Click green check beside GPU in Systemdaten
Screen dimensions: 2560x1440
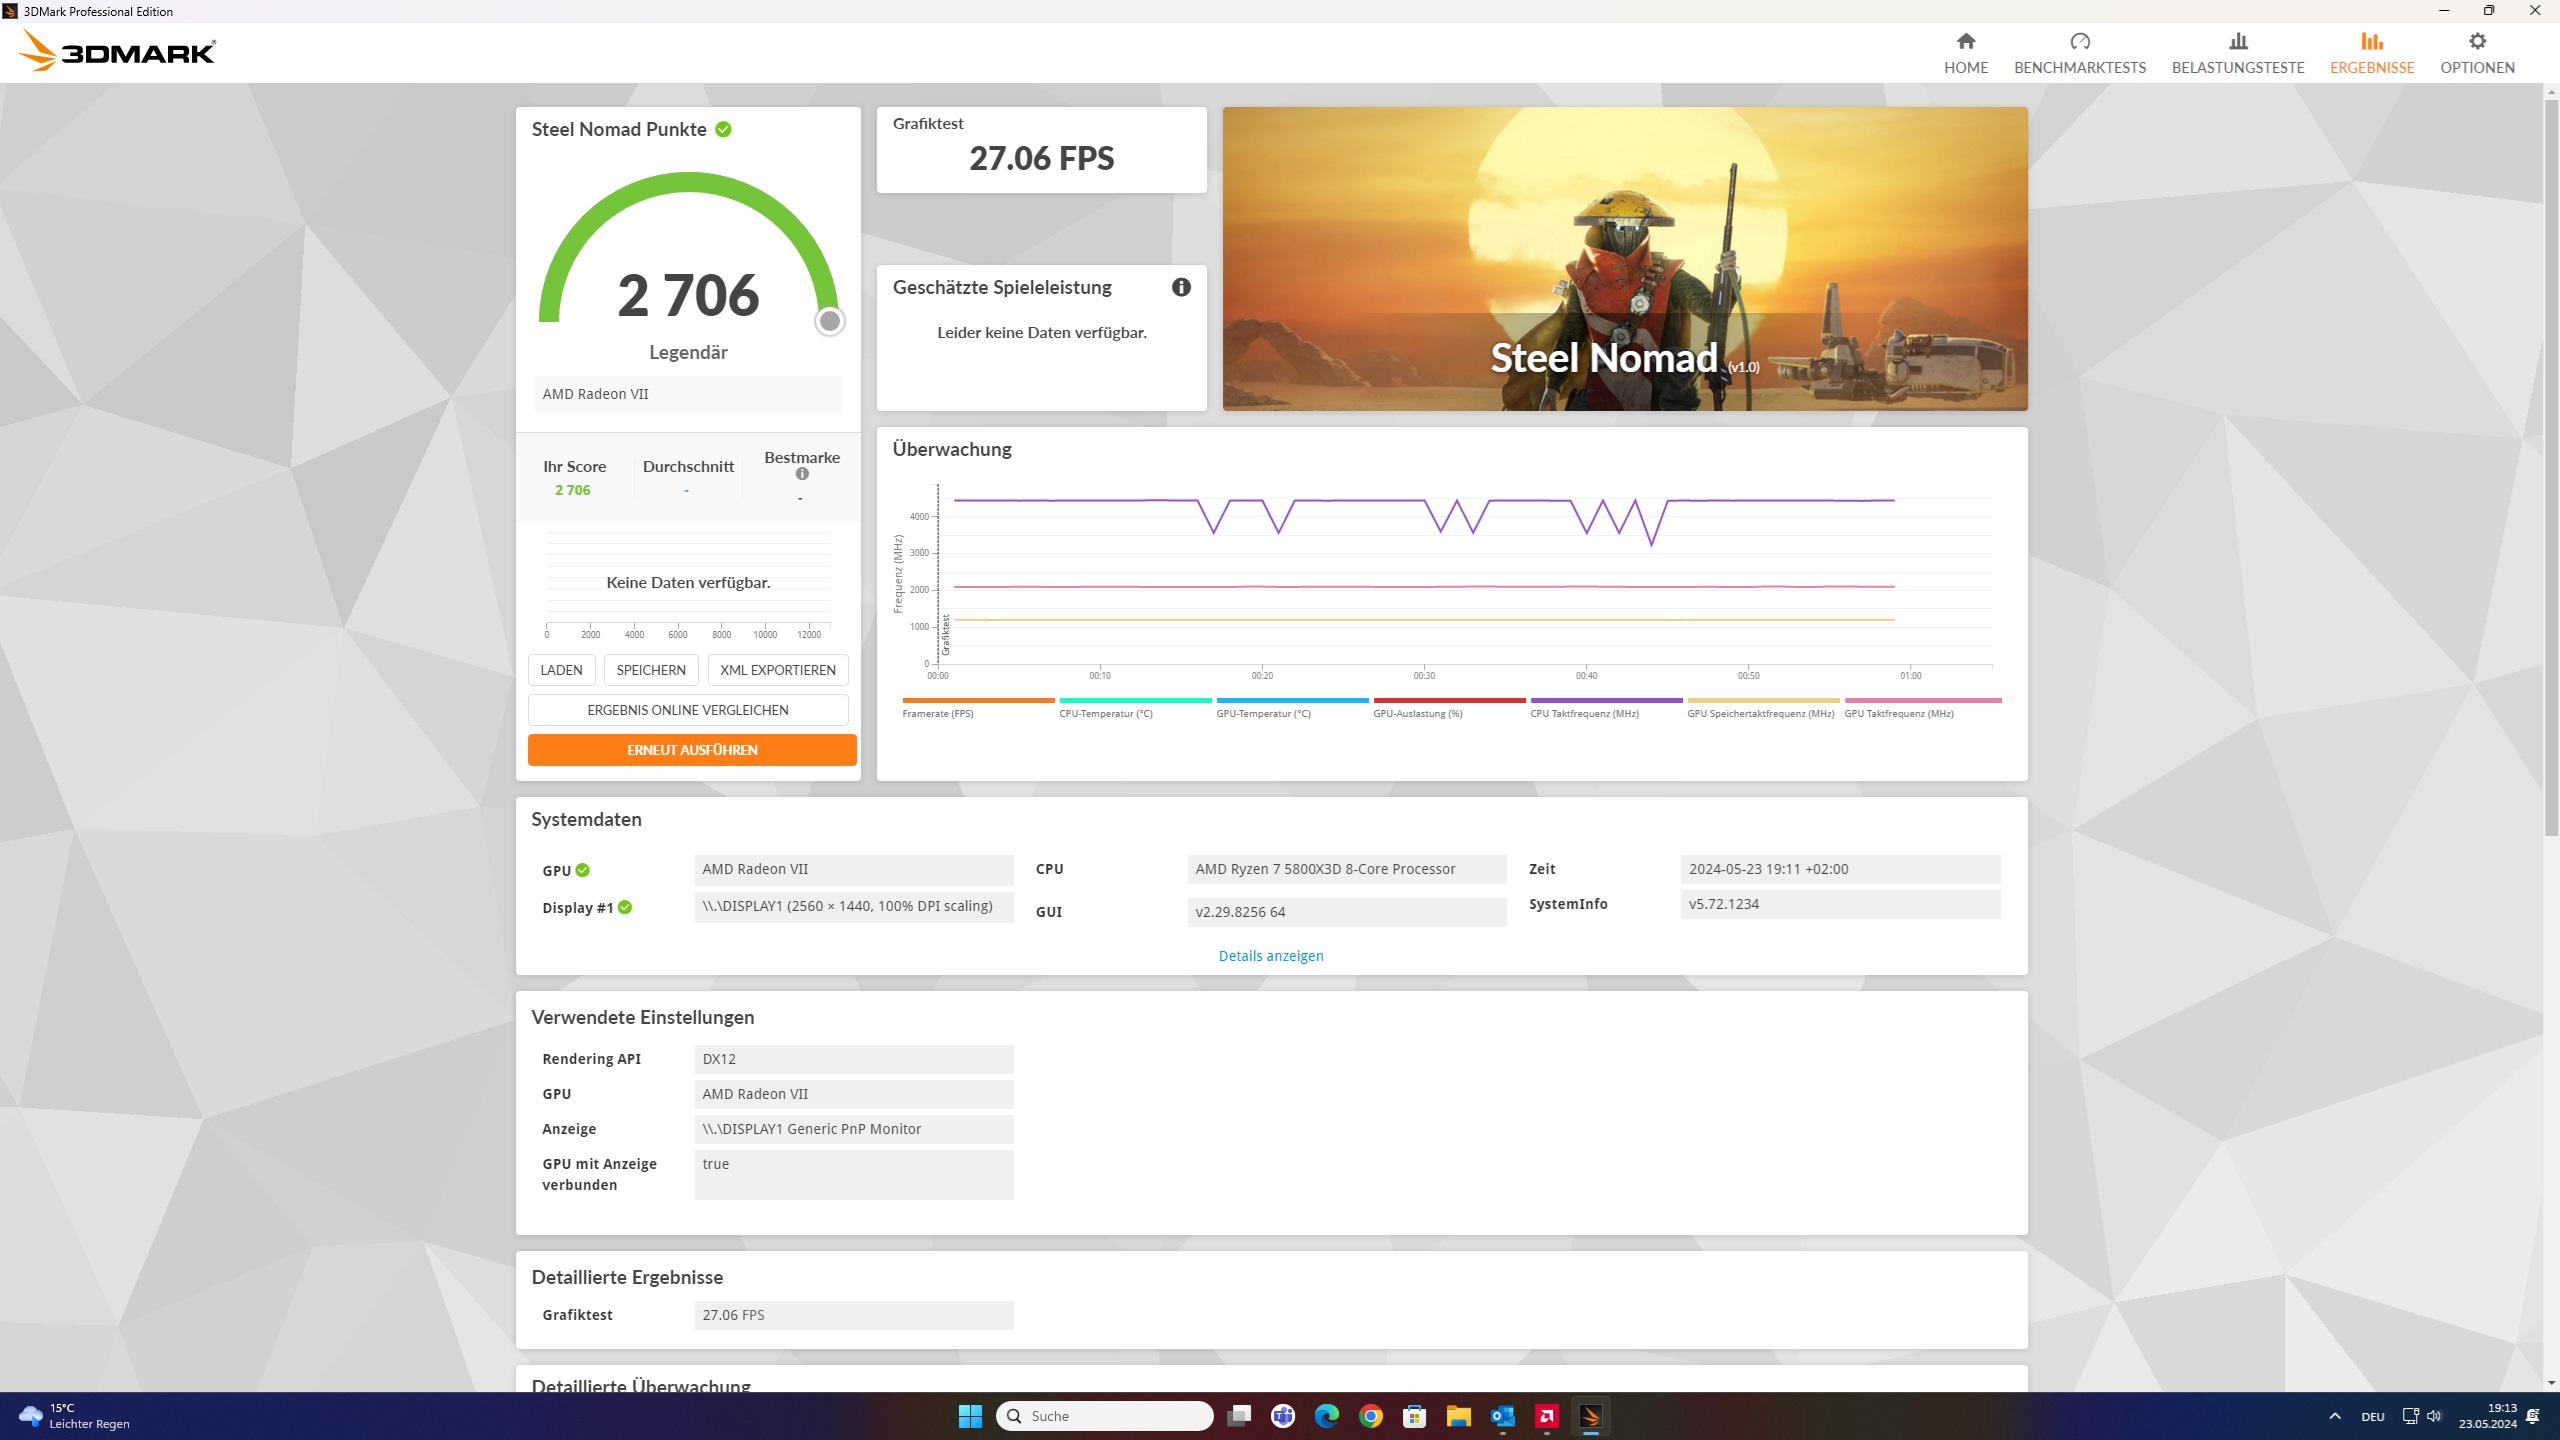(x=583, y=870)
